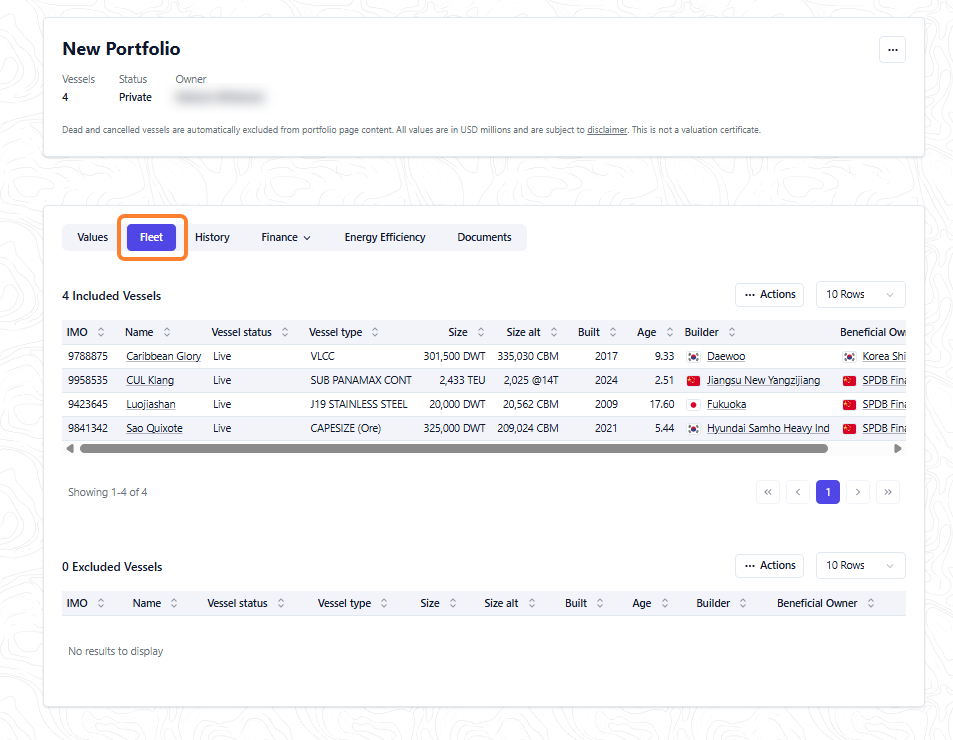Sort included vessels by Name column
Screen dimensions: 953x740
(167, 332)
